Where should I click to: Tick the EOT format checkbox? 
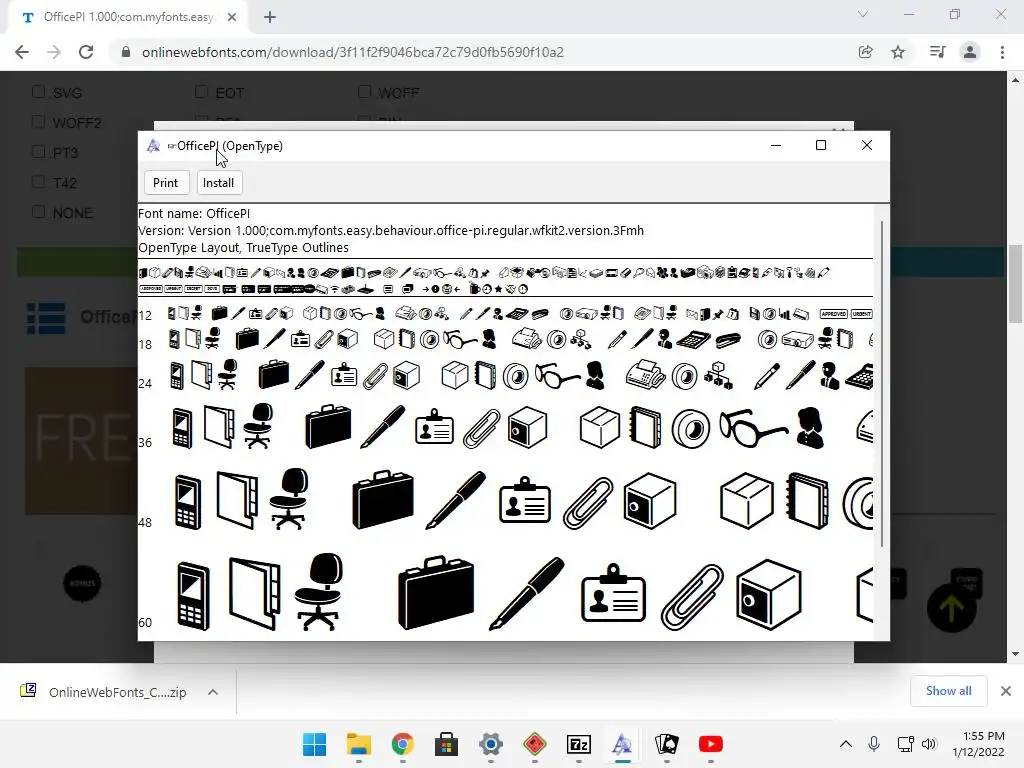202,92
